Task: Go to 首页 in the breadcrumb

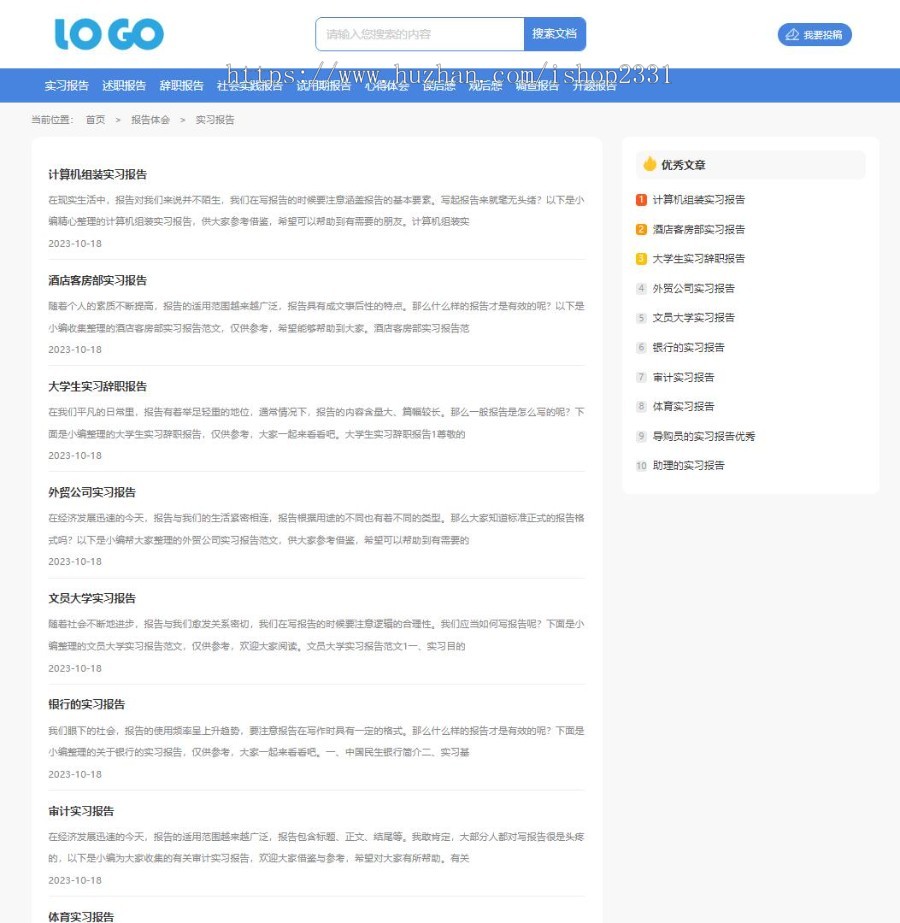Action: click(x=95, y=120)
